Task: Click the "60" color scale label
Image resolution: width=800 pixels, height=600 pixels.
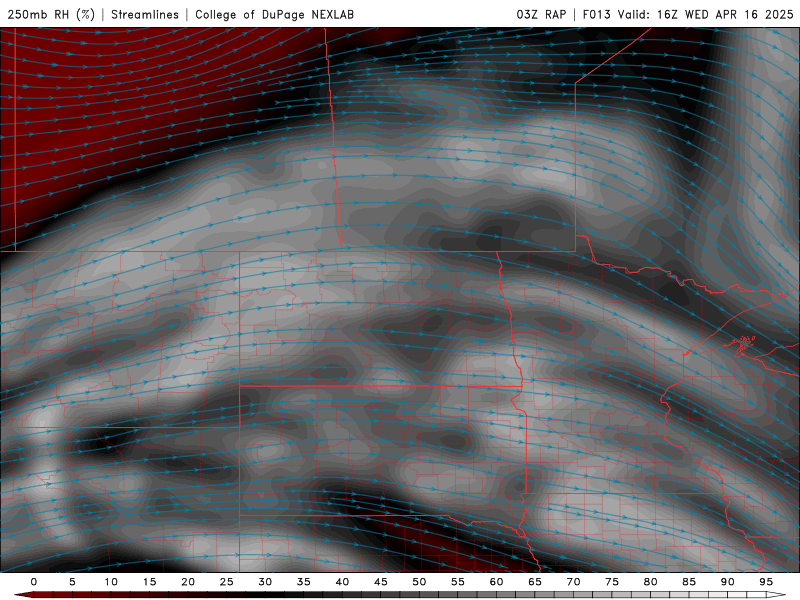Action: 496,582
